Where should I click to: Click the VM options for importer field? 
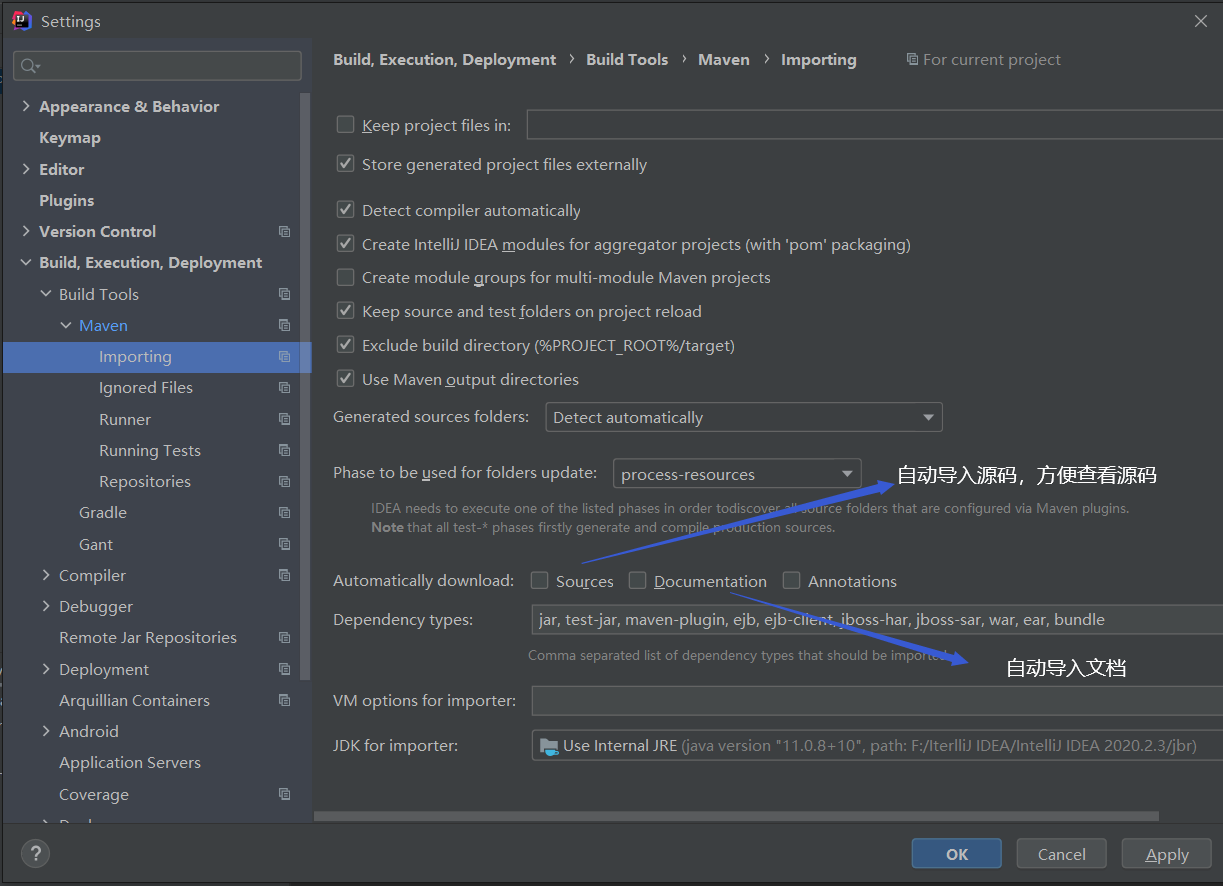point(876,701)
